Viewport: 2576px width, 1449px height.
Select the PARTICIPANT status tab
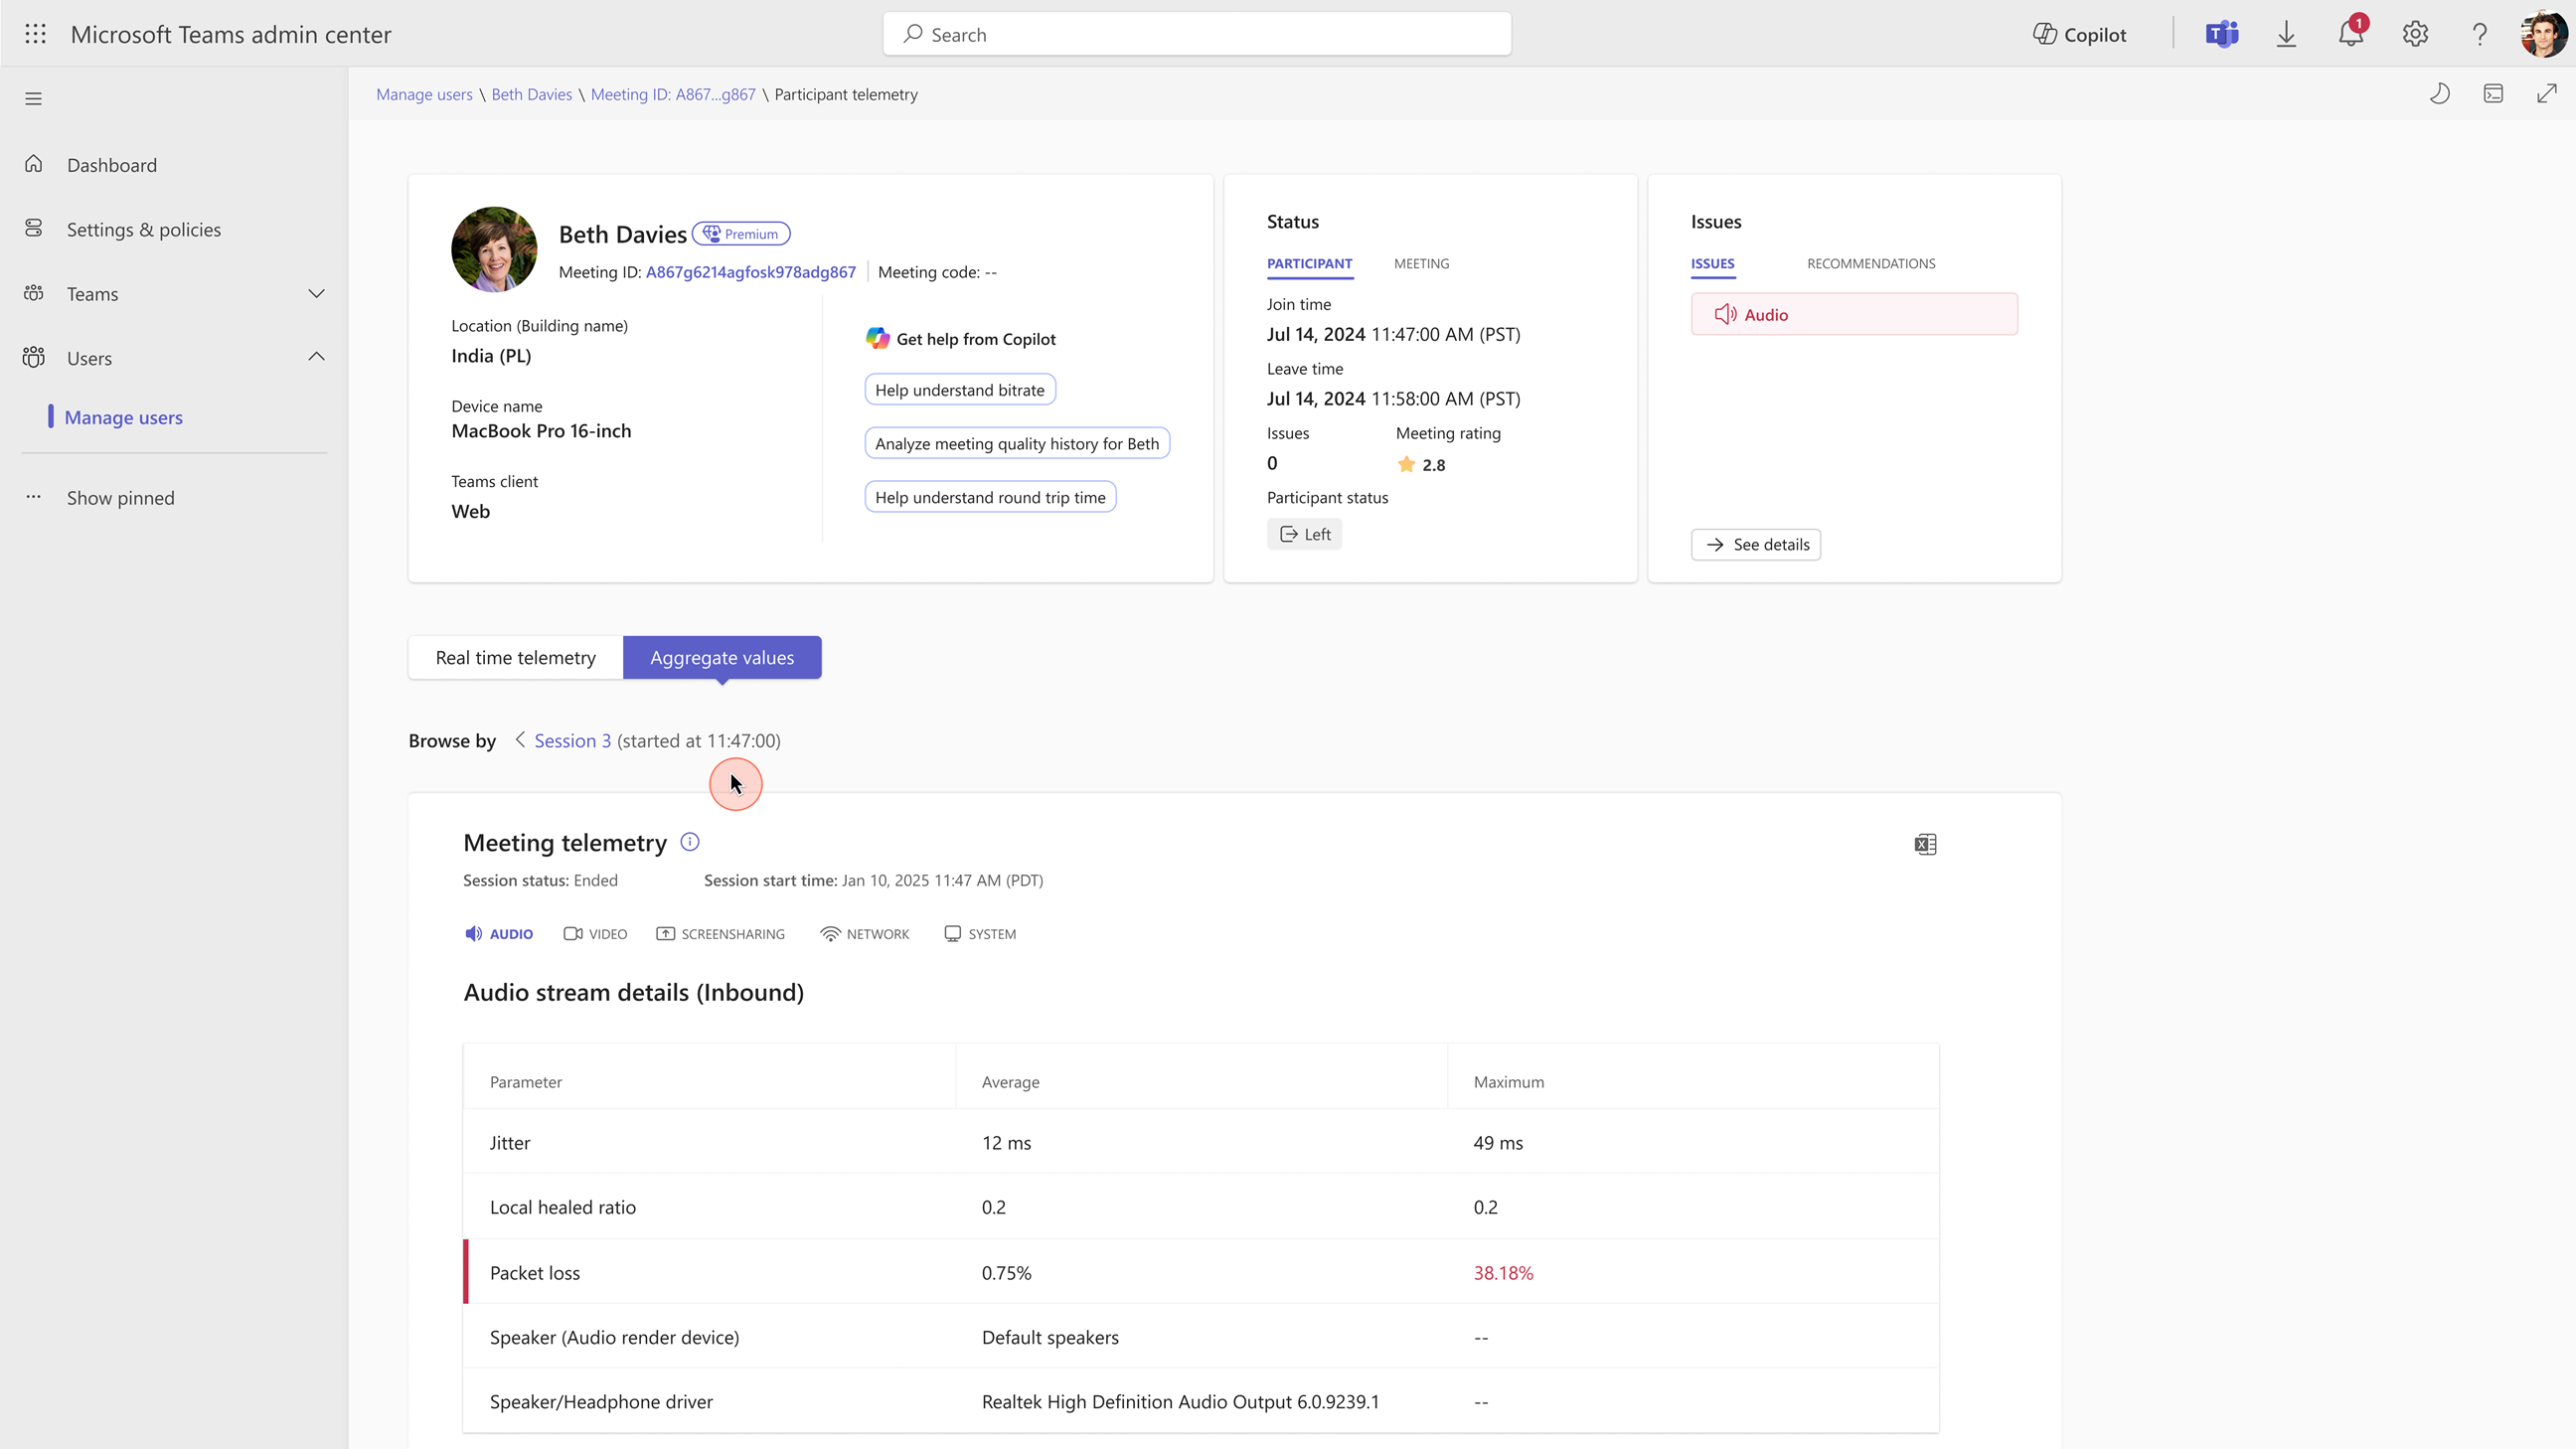pyautogui.click(x=1310, y=264)
